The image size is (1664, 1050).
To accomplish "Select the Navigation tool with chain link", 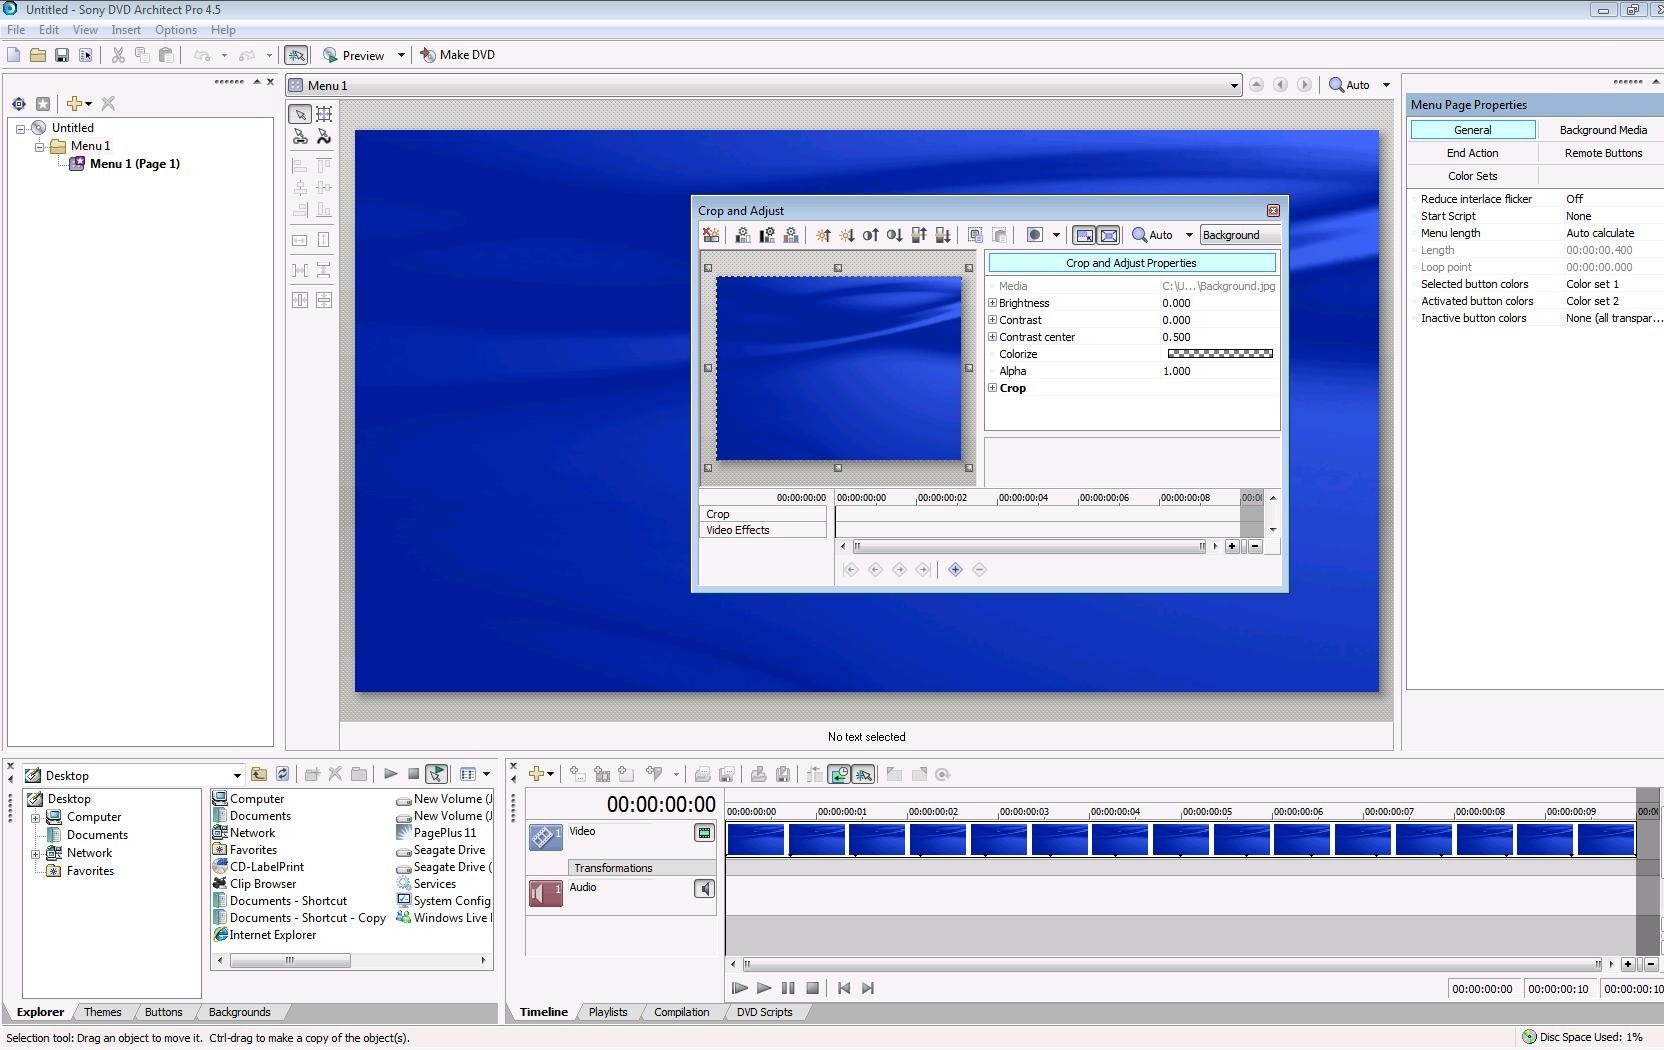I will tap(300, 137).
